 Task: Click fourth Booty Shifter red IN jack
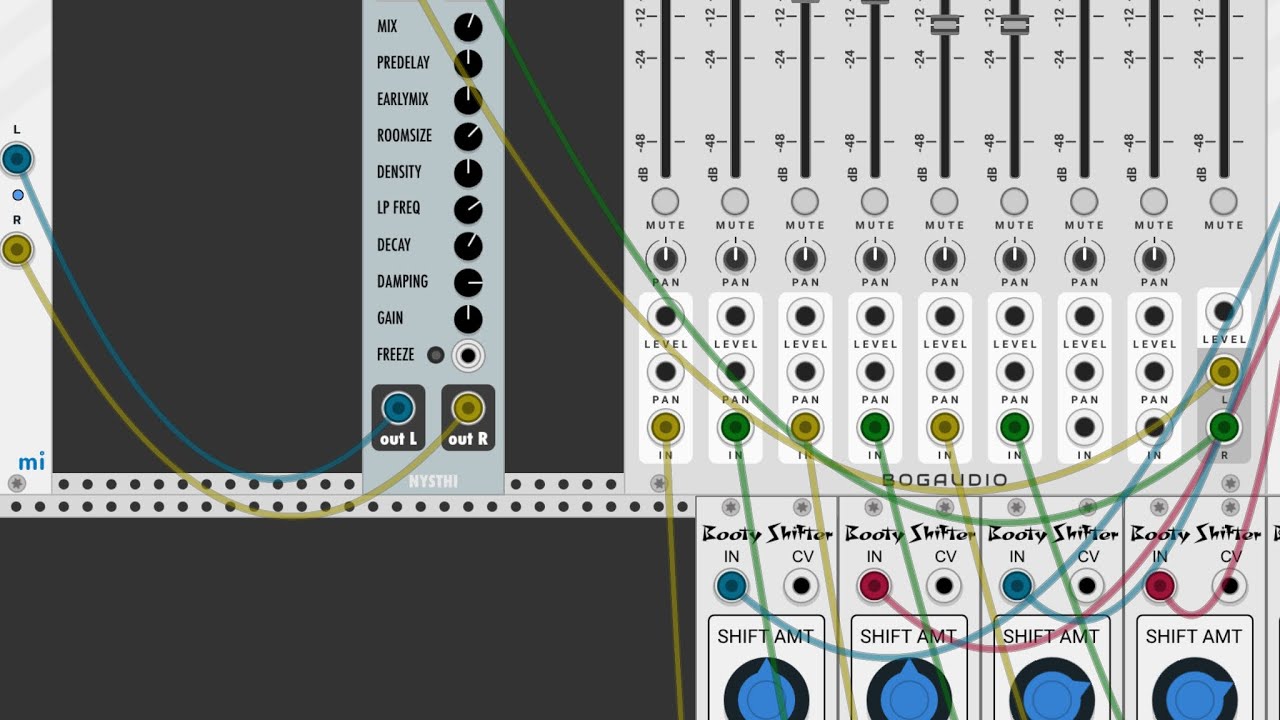pos(1160,586)
